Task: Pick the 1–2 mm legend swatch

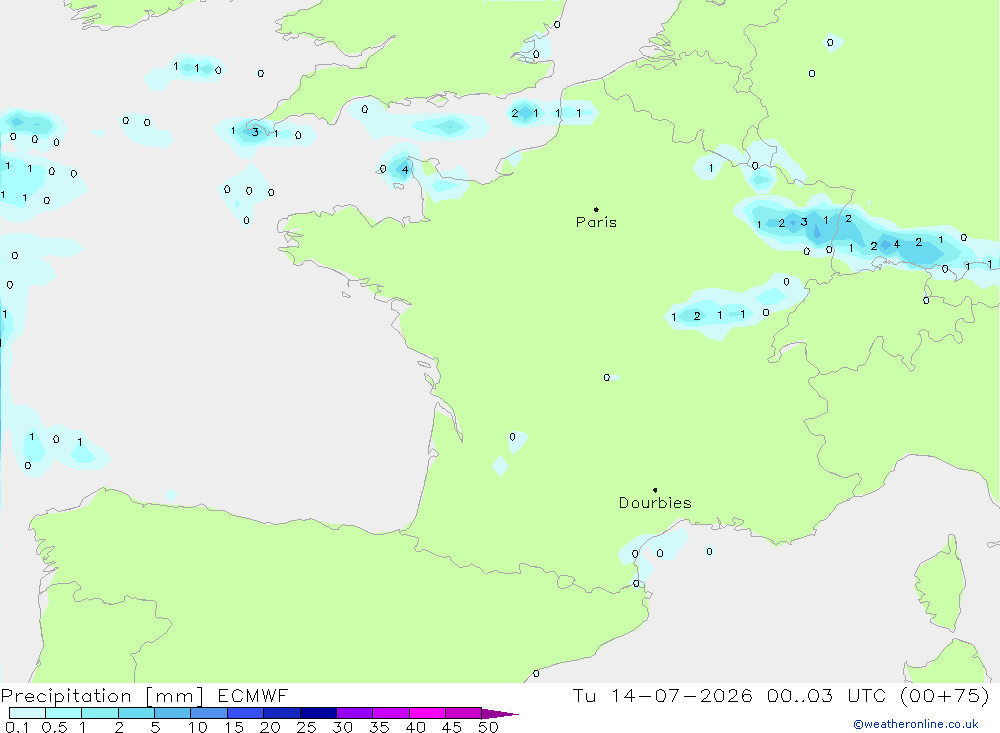Action: [x=100, y=713]
